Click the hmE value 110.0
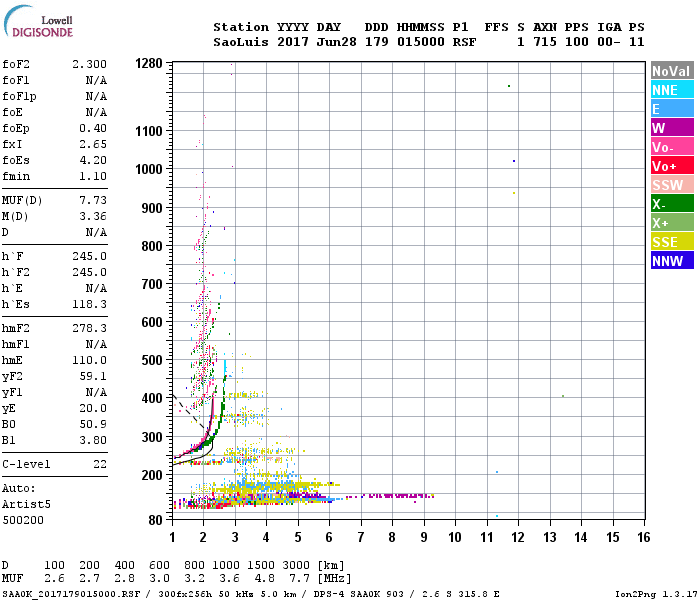The image size is (700, 600). coord(89,360)
